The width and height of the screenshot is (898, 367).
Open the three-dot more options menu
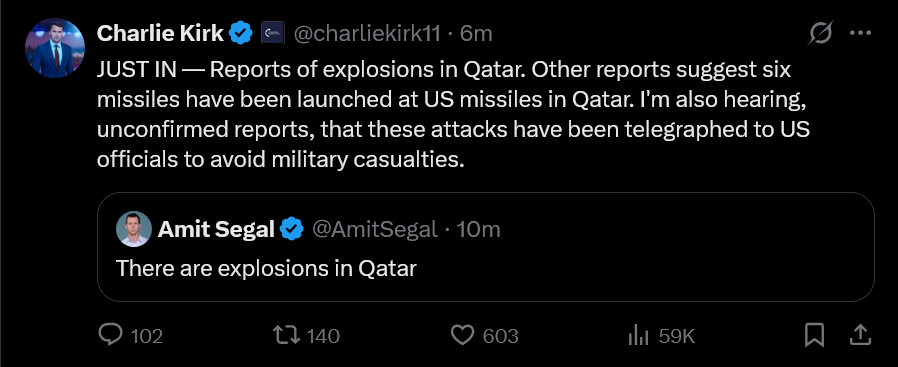[x=860, y=33]
